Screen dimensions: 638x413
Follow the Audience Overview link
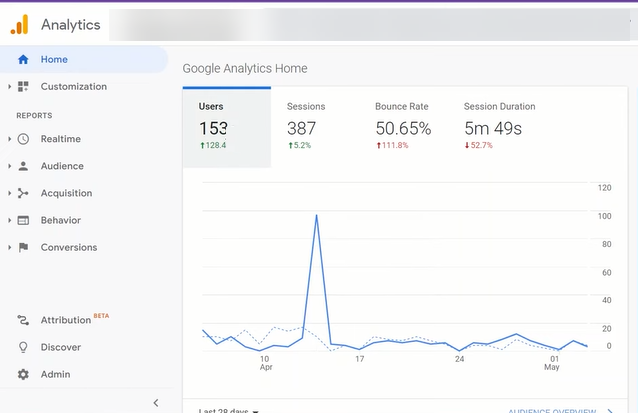(x=560, y=411)
